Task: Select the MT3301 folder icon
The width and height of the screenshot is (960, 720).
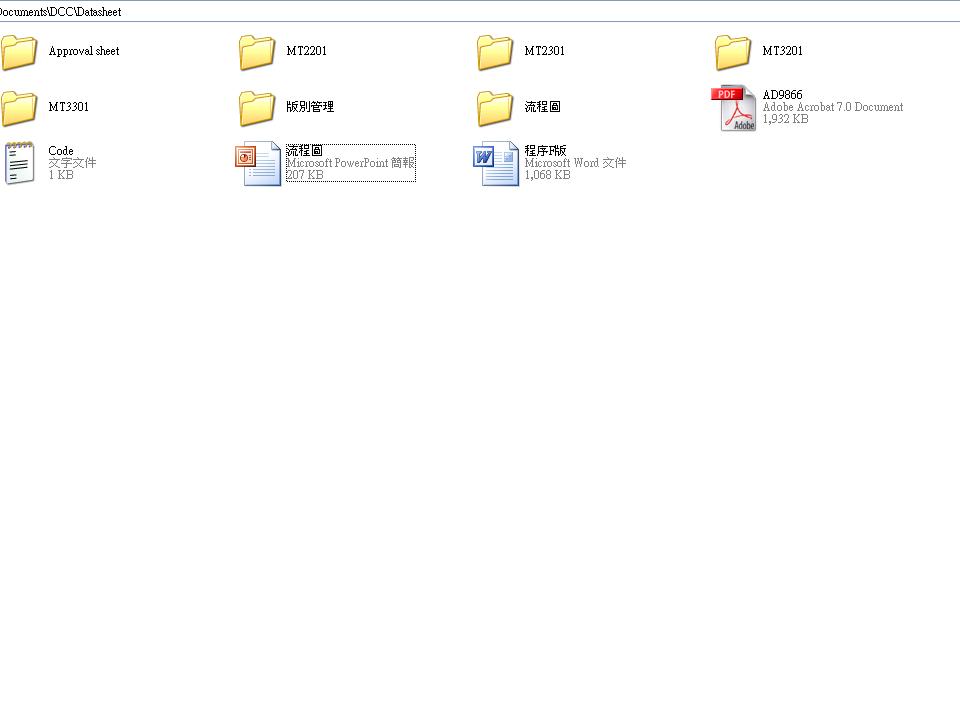Action: 19,108
